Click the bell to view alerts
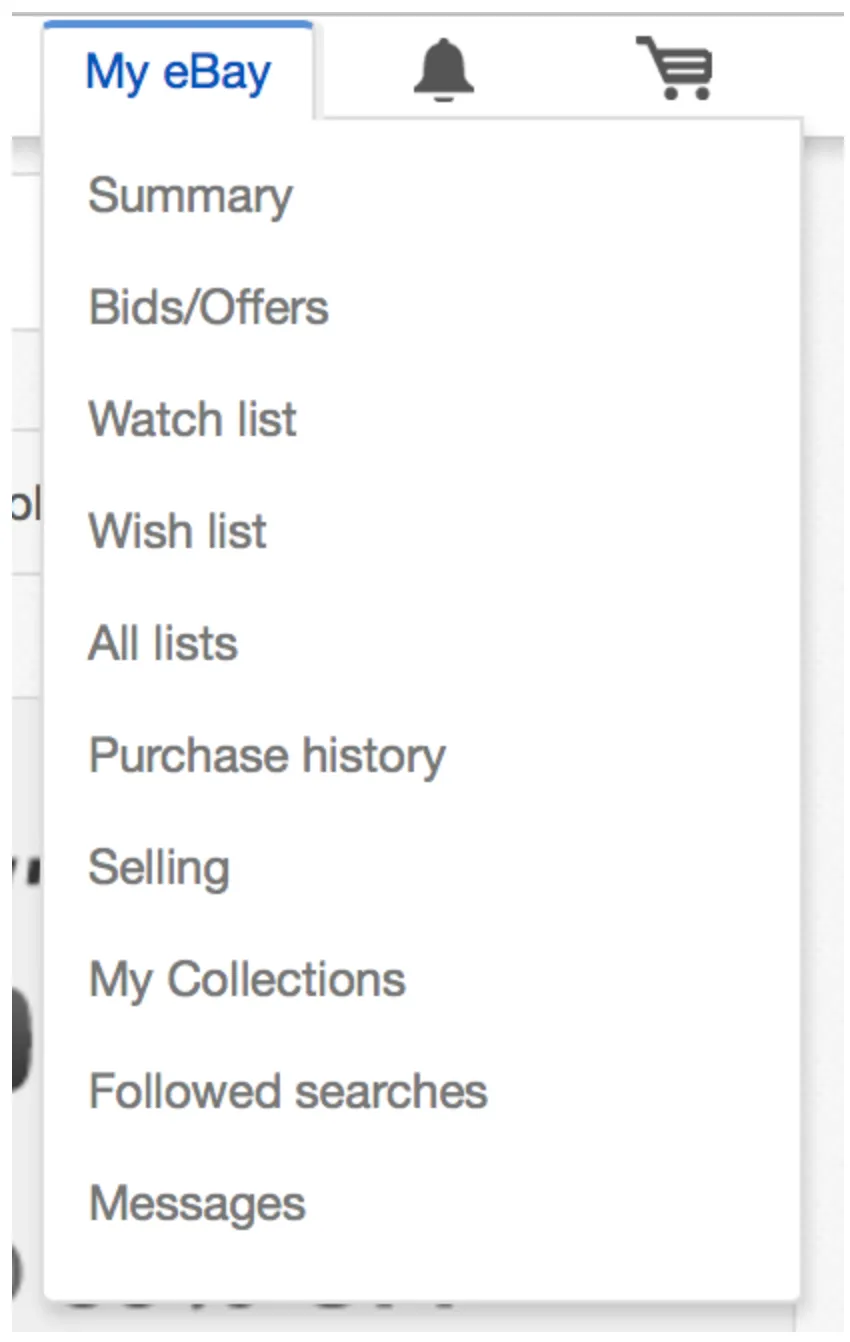850x1342 pixels. point(443,69)
